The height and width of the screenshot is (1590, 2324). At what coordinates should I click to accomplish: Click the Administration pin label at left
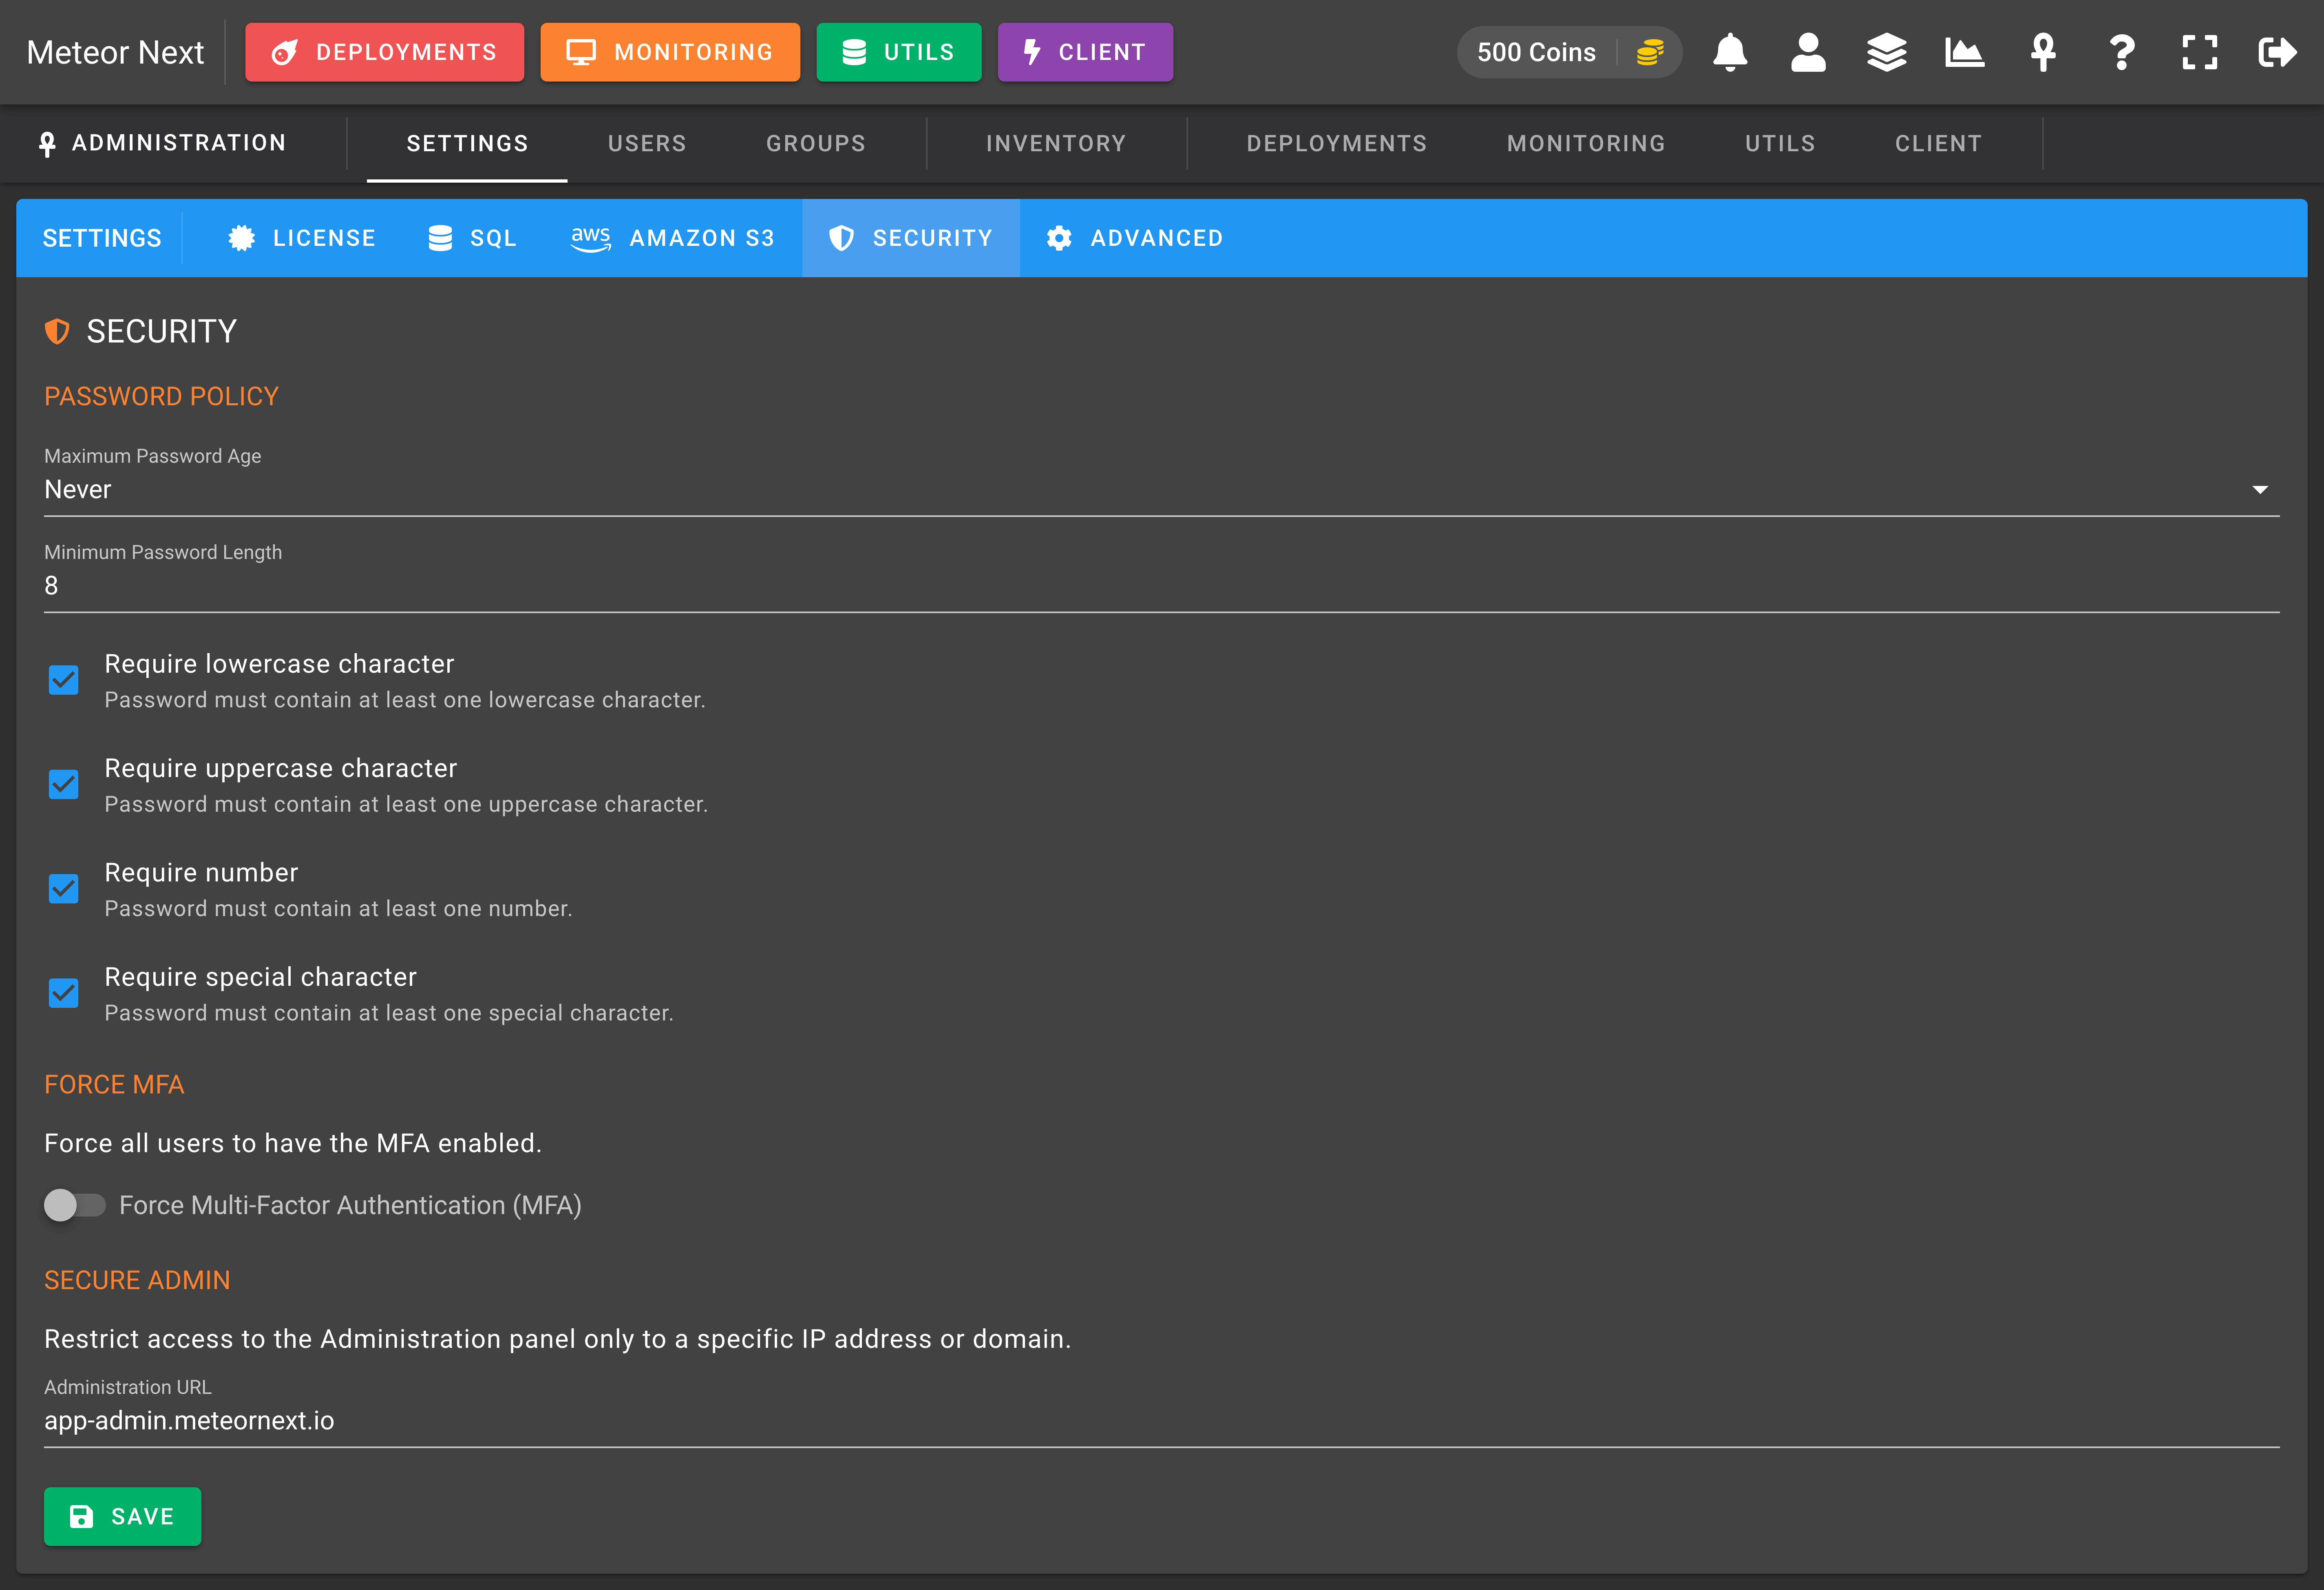pos(162,143)
